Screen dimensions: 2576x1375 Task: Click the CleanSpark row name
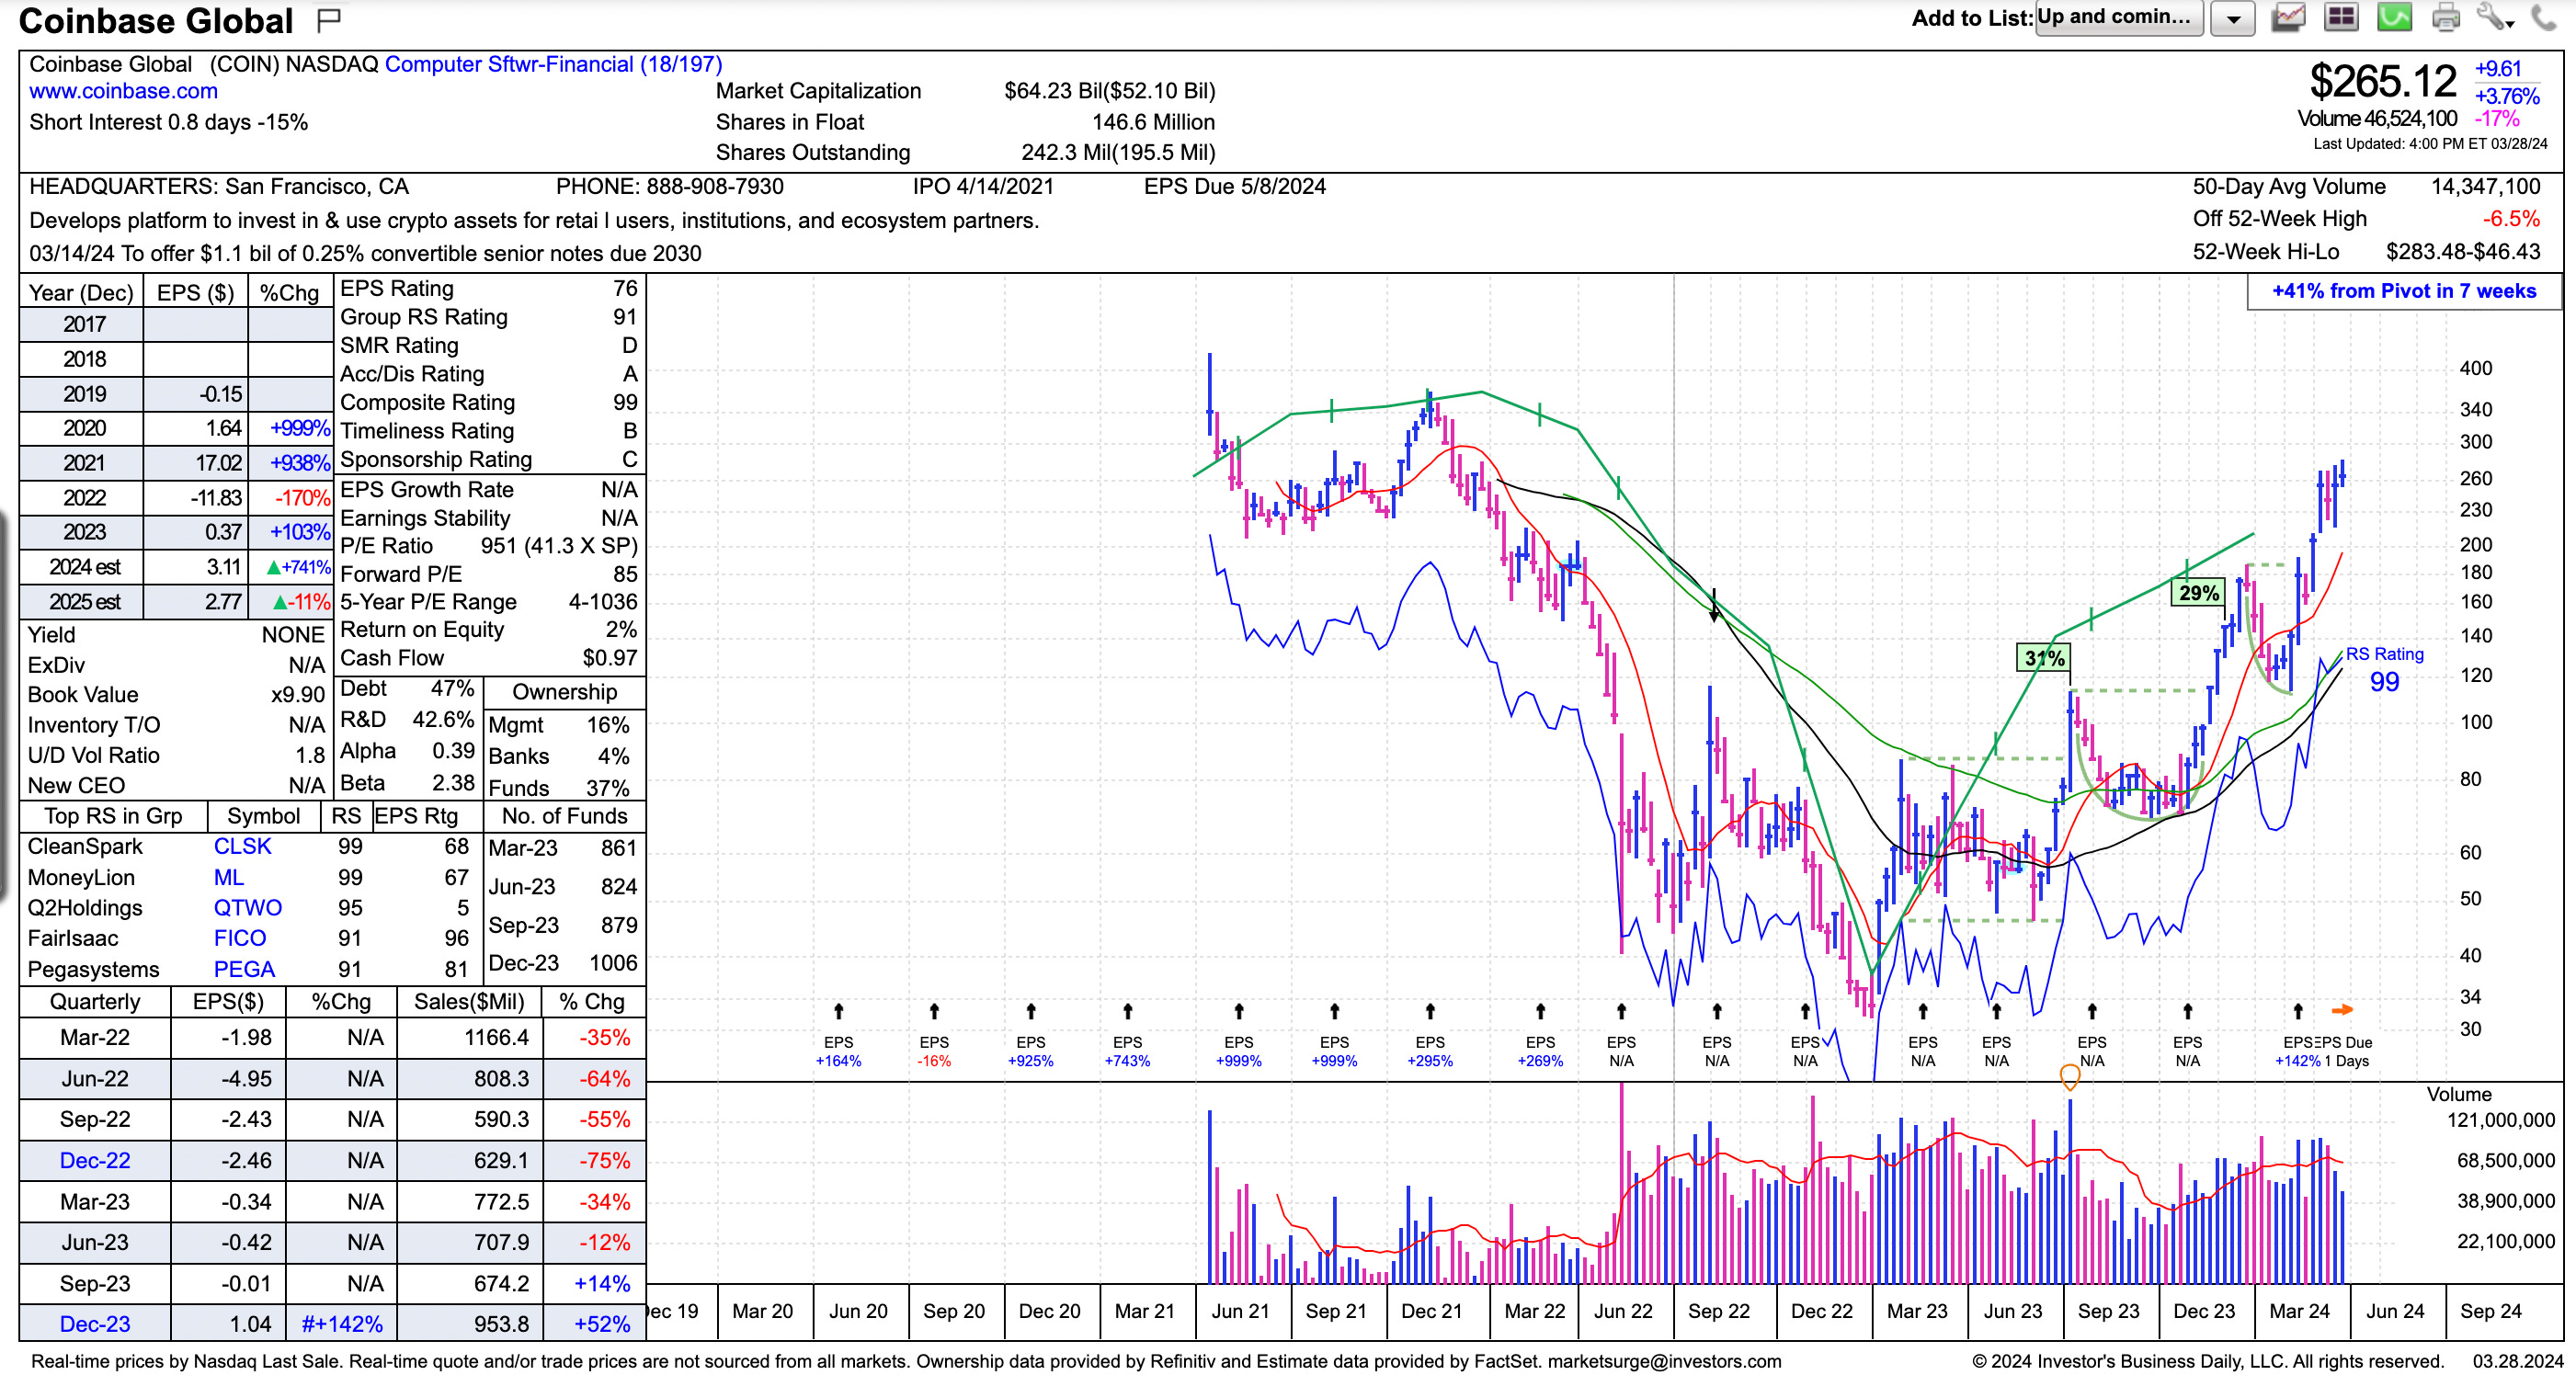click(x=85, y=846)
